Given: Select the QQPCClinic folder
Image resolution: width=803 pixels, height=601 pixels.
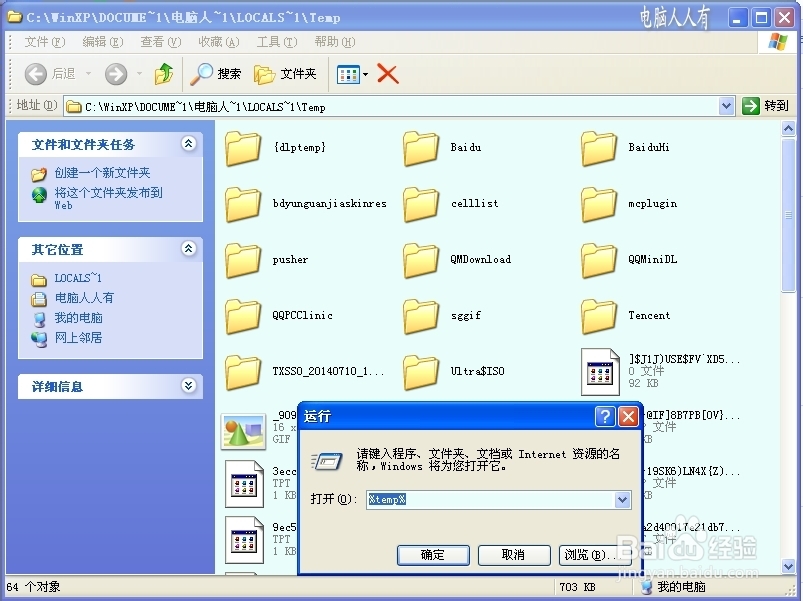Looking at the screenshot, I should tap(279, 316).
